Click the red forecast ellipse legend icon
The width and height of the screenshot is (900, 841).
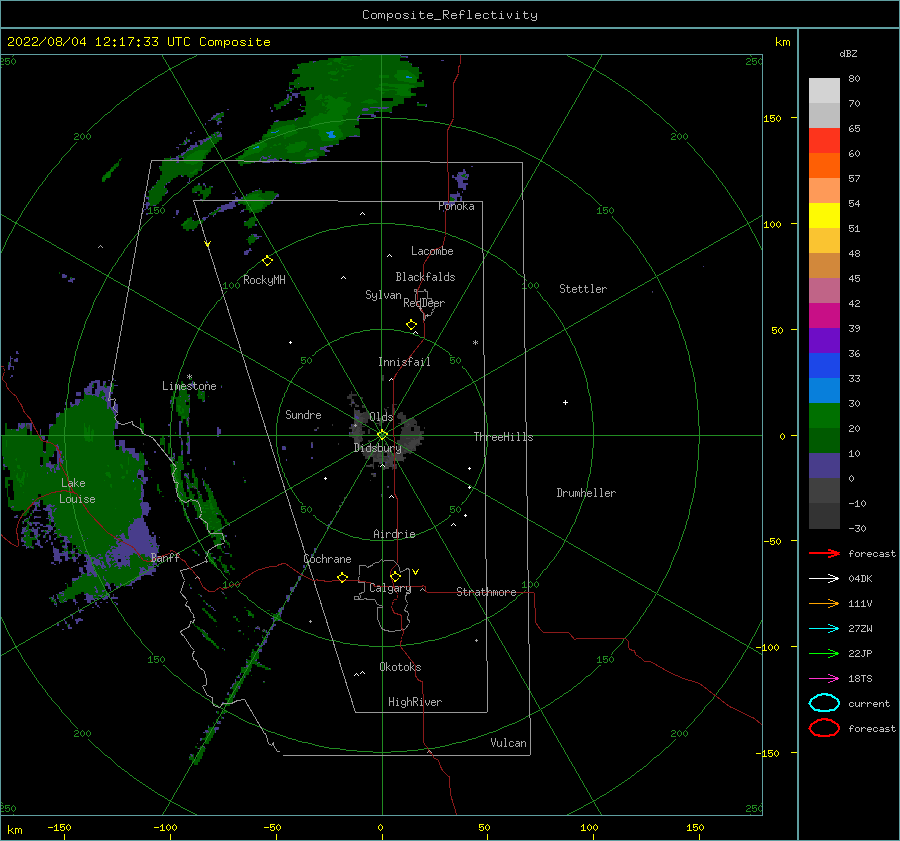[x=824, y=728]
